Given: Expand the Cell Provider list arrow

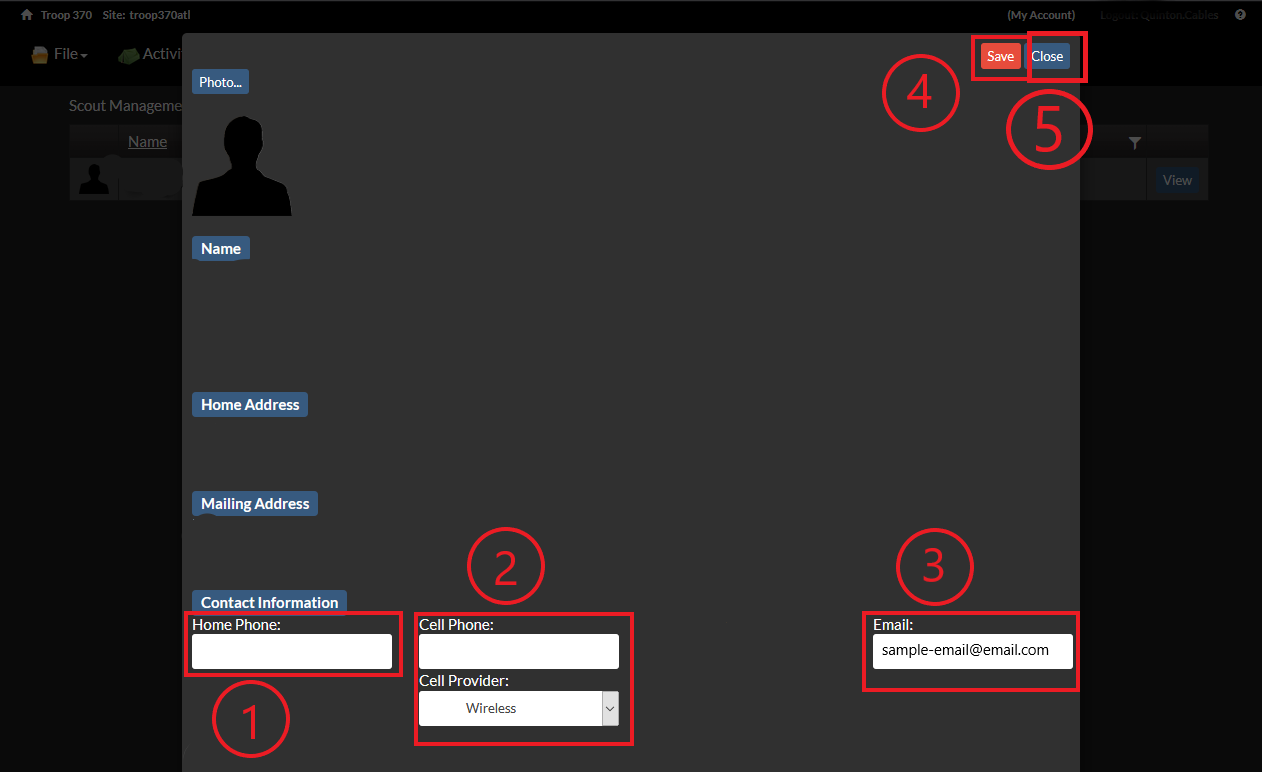Looking at the screenshot, I should [x=610, y=708].
